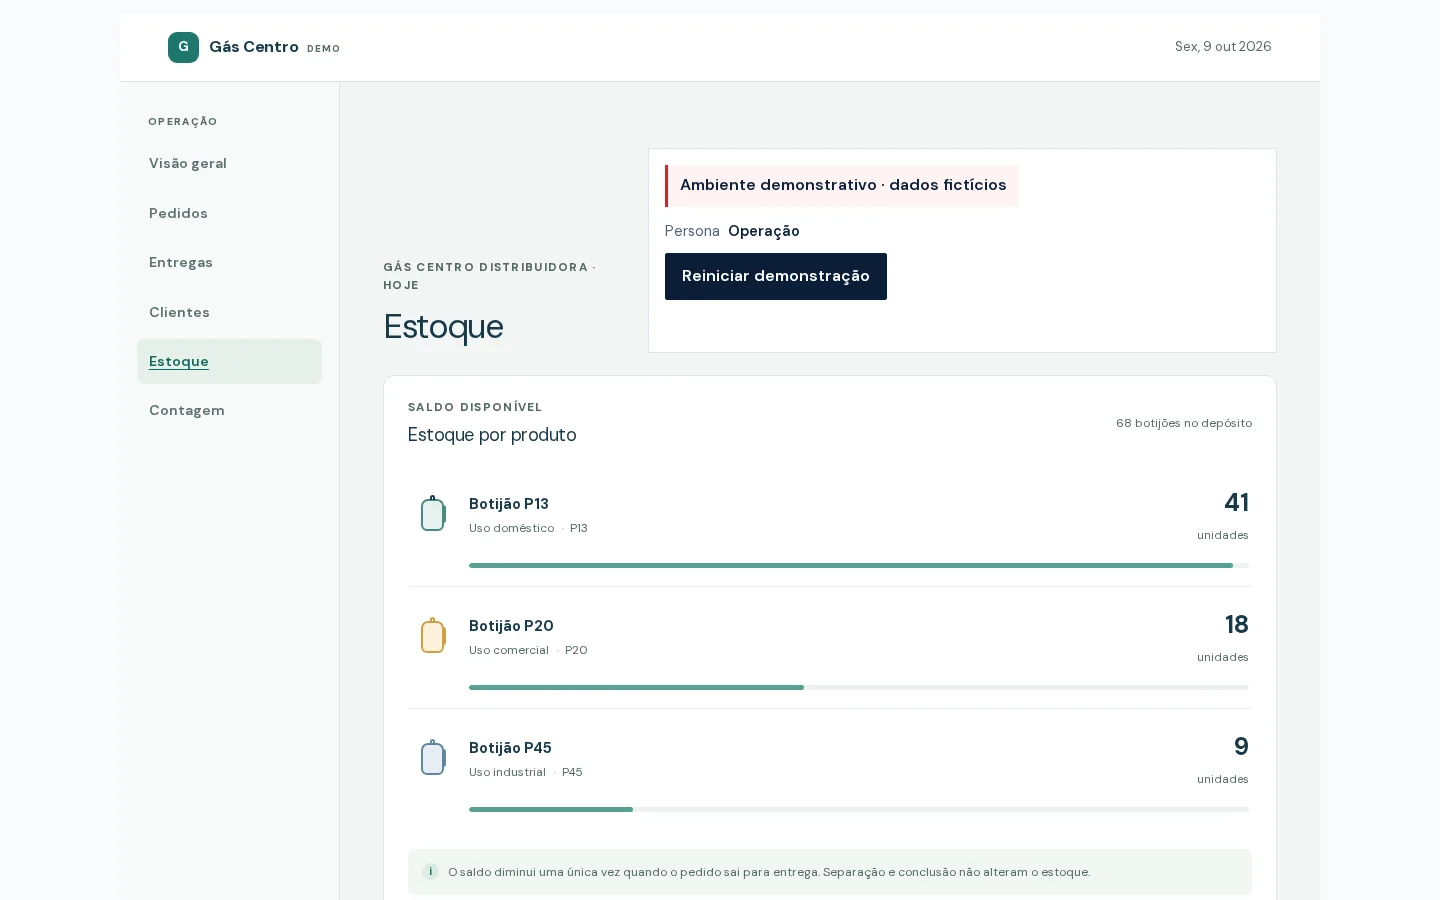Click the 41 units count
Image resolution: width=1440 pixels, height=900 pixels.
pos(1236,502)
